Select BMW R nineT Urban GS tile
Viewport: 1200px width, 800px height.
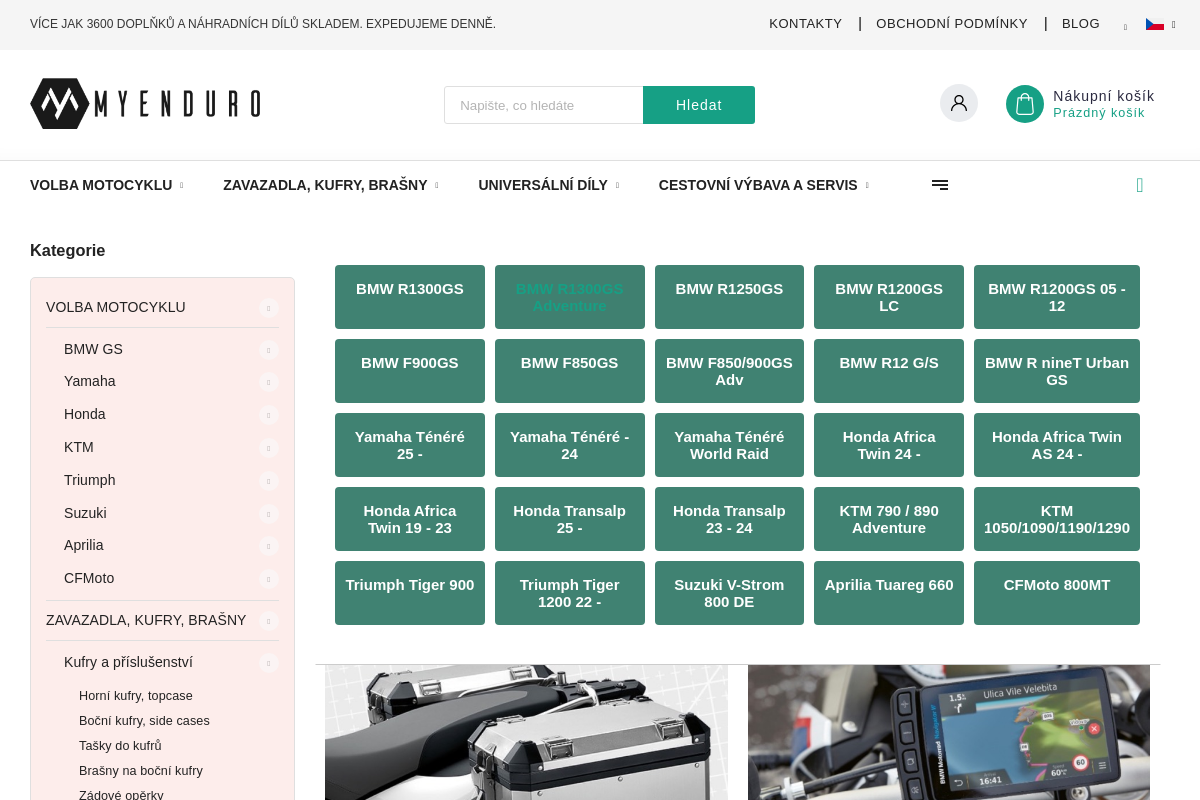[x=1057, y=371]
